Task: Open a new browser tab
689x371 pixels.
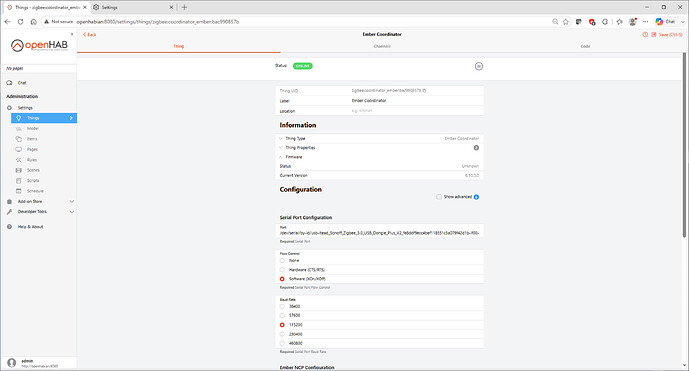Action: (185, 7)
